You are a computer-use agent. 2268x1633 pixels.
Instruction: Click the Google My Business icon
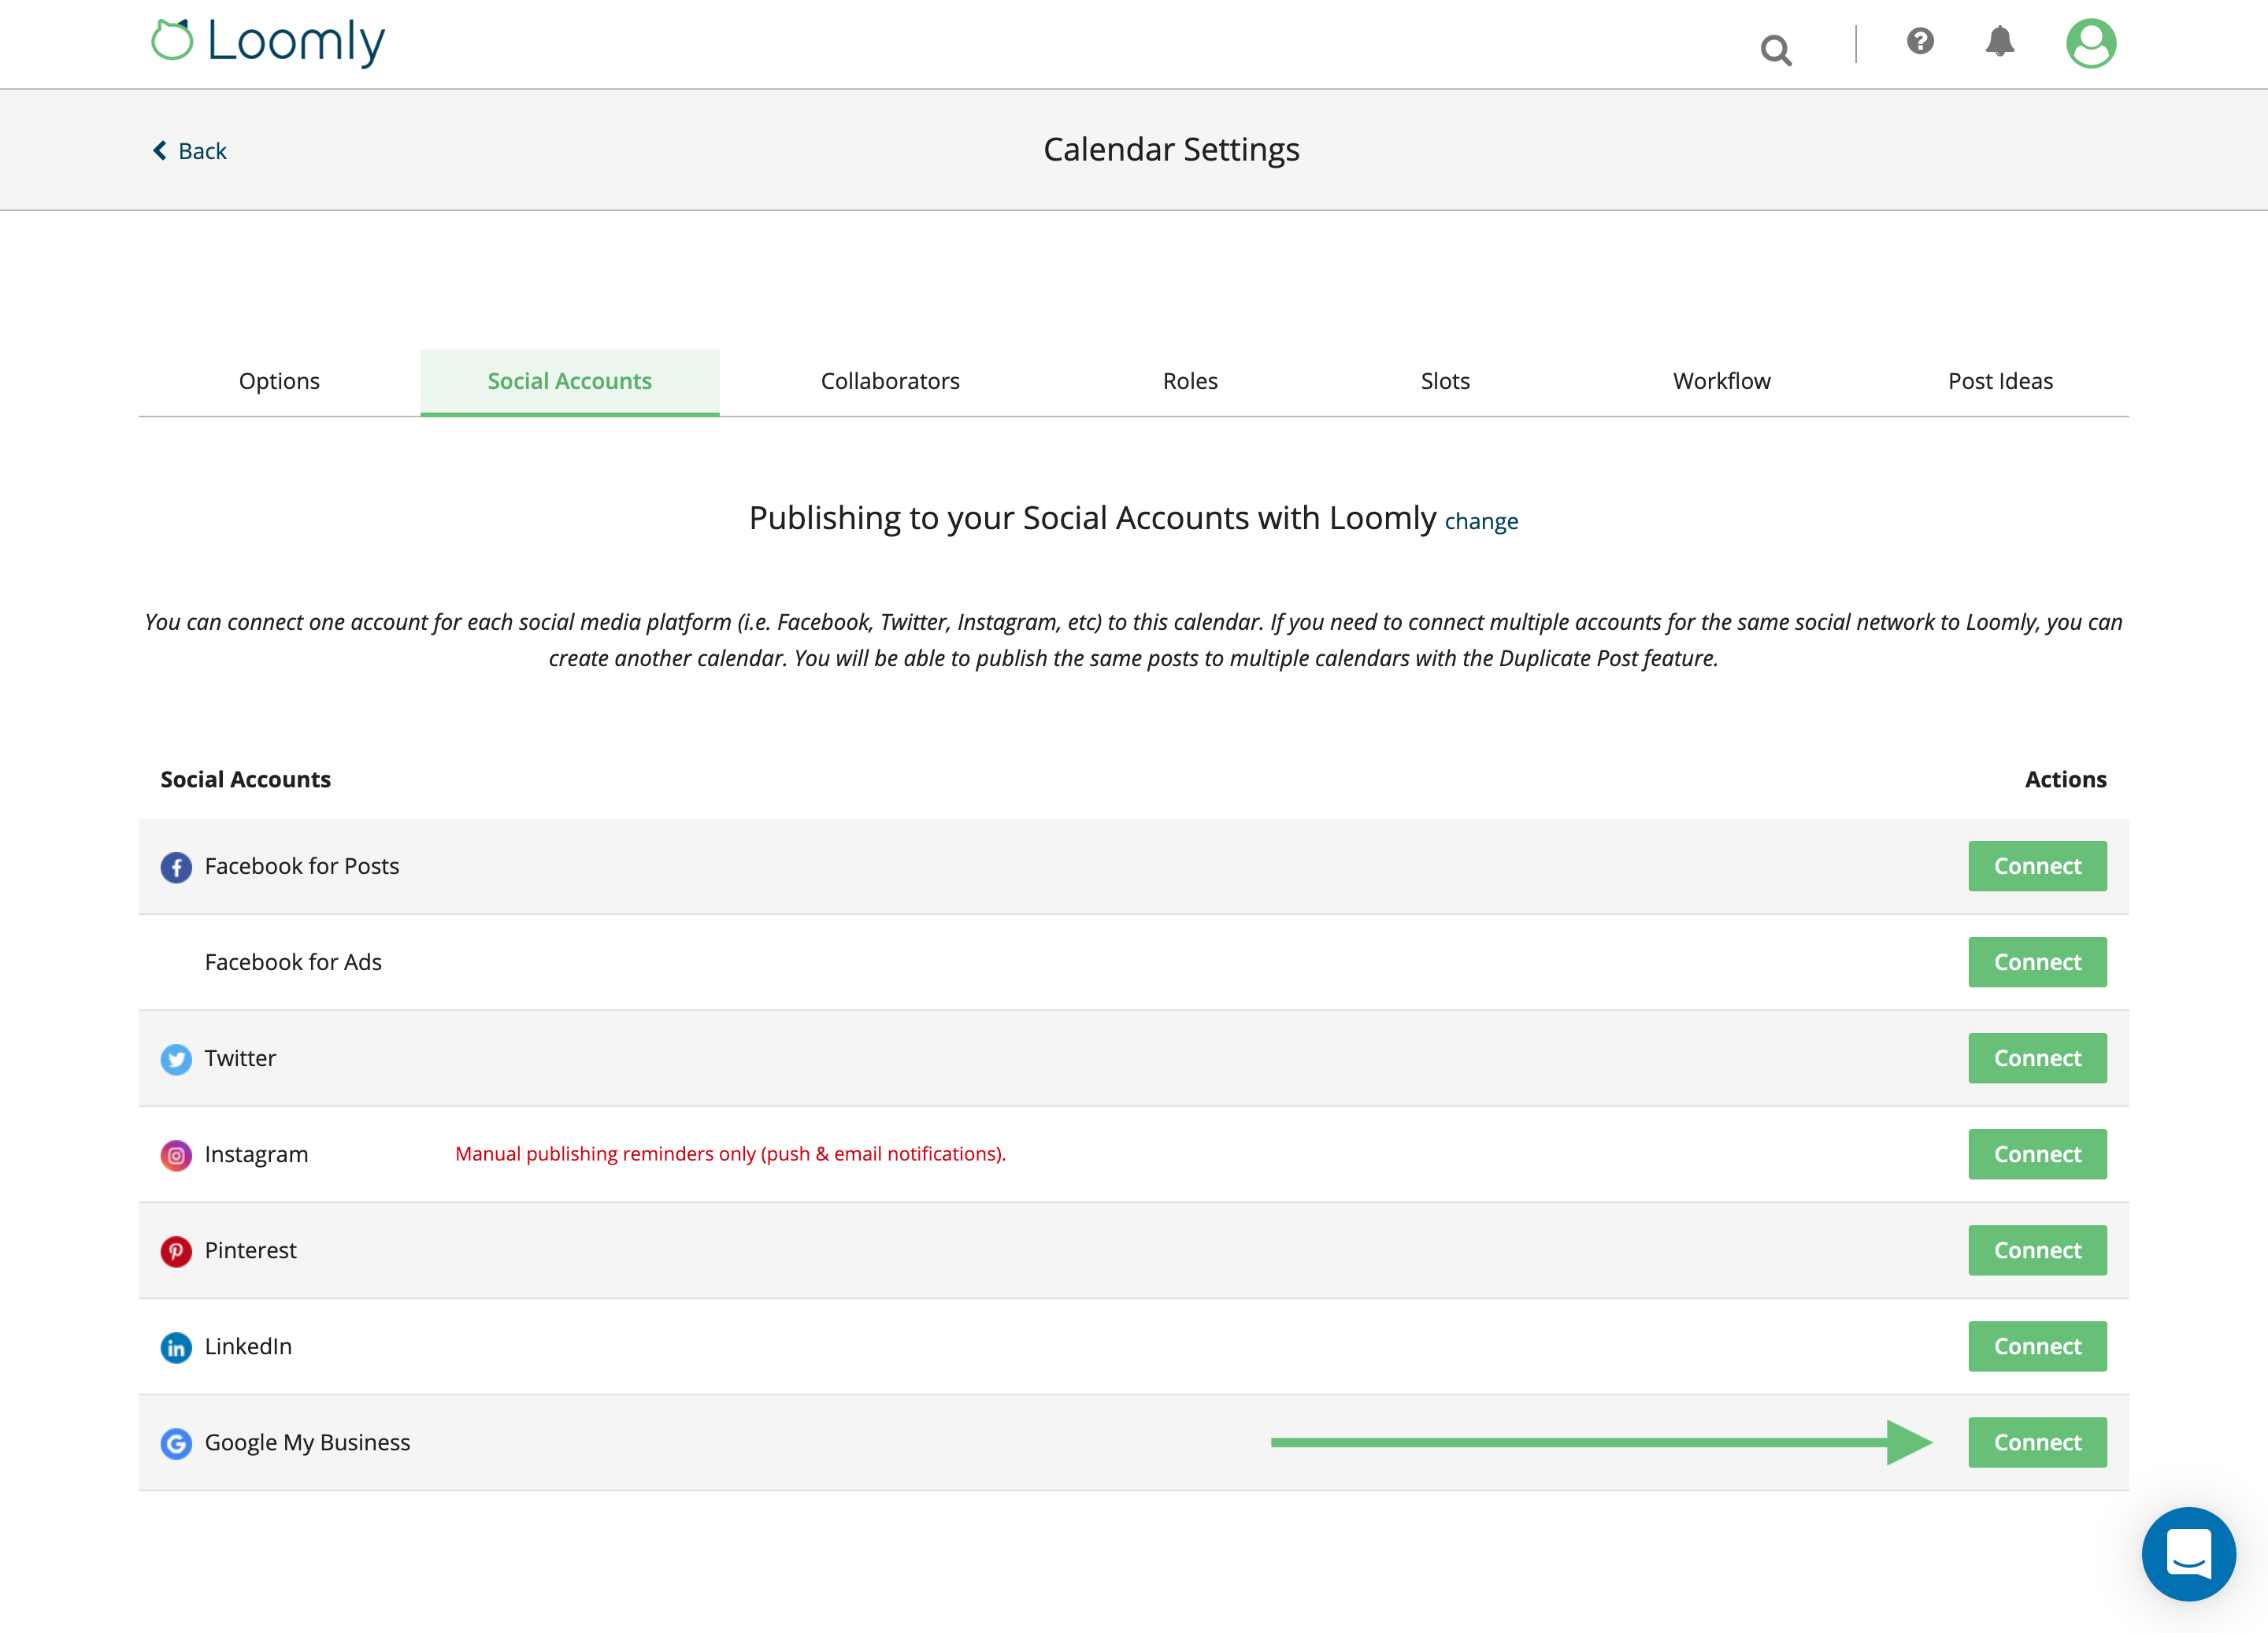pyautogui.click(x=175, y=1443)
